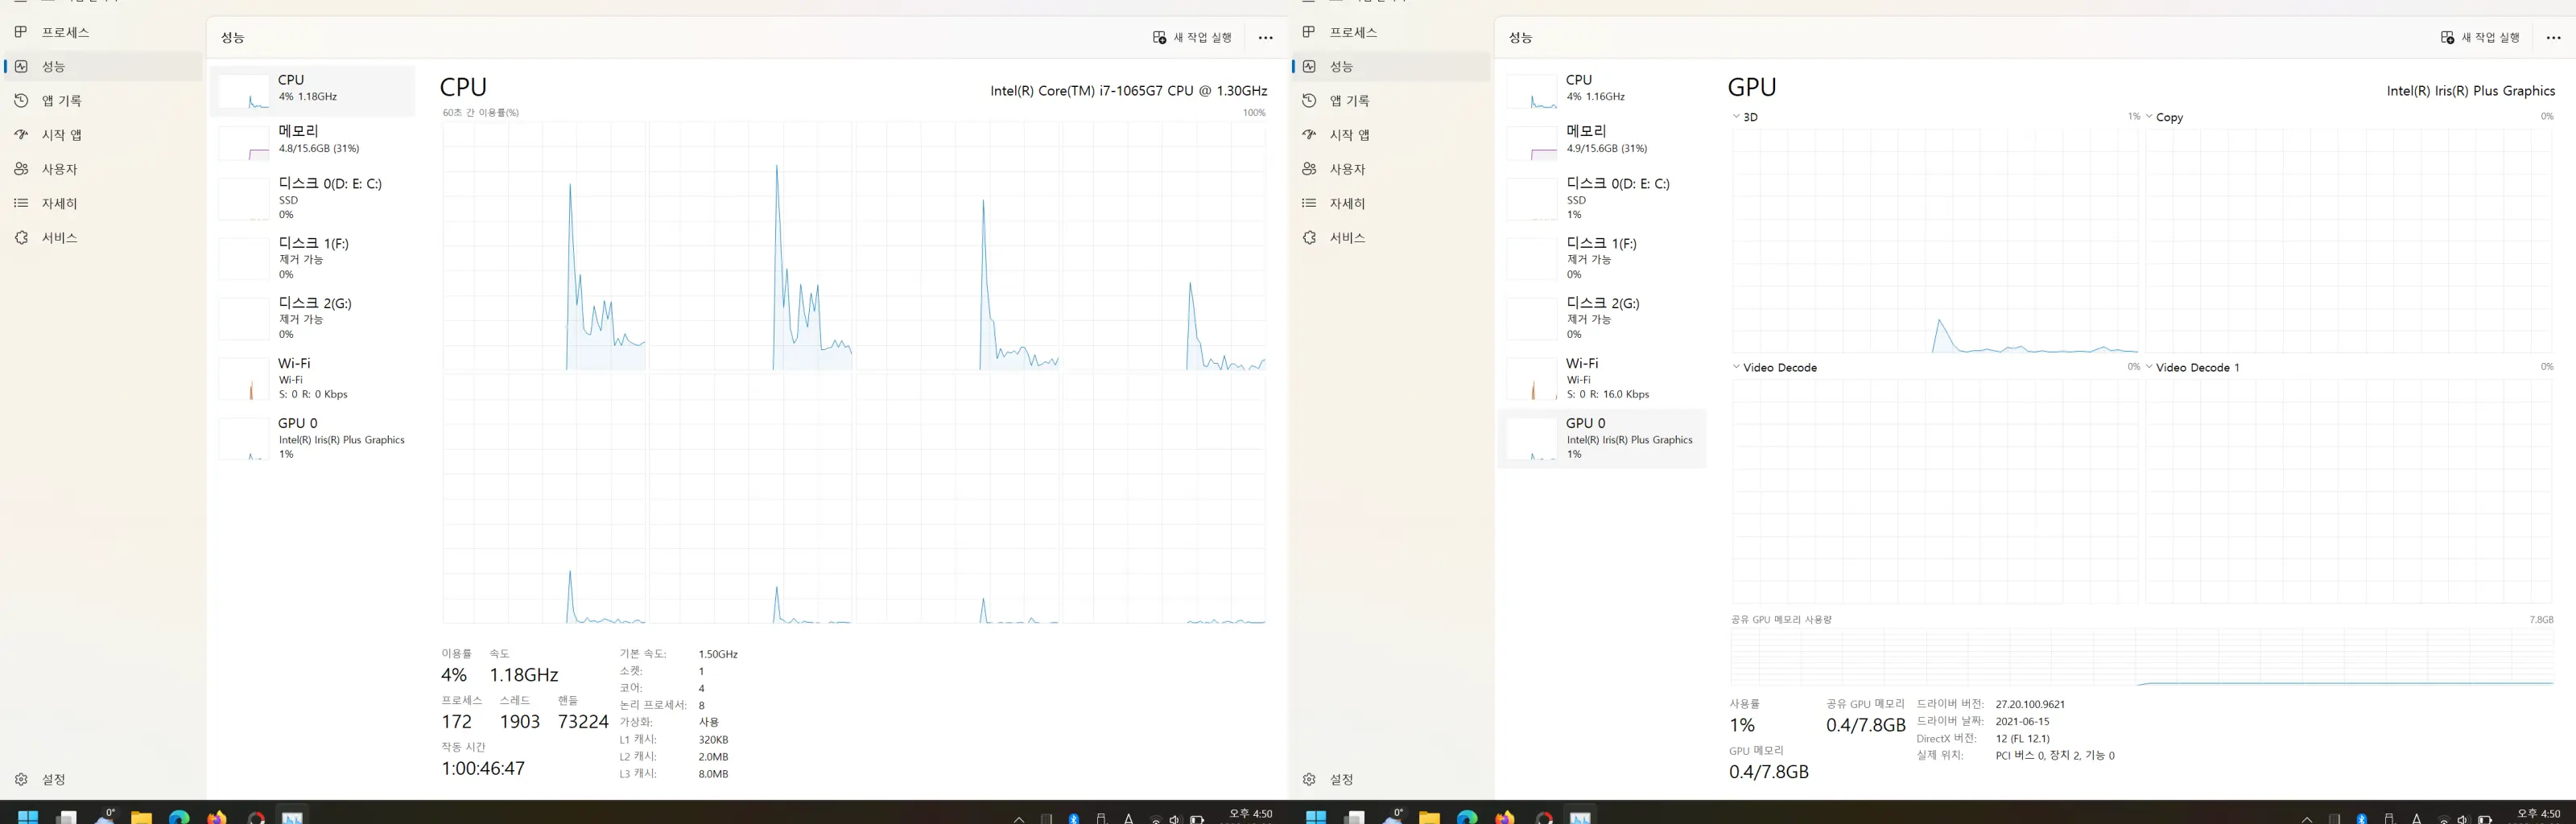Viewport: 2576px width, 824px height.
Task: Select 시작 앱 (Startup apps) in sidebar
Action: tap(60, 134)
